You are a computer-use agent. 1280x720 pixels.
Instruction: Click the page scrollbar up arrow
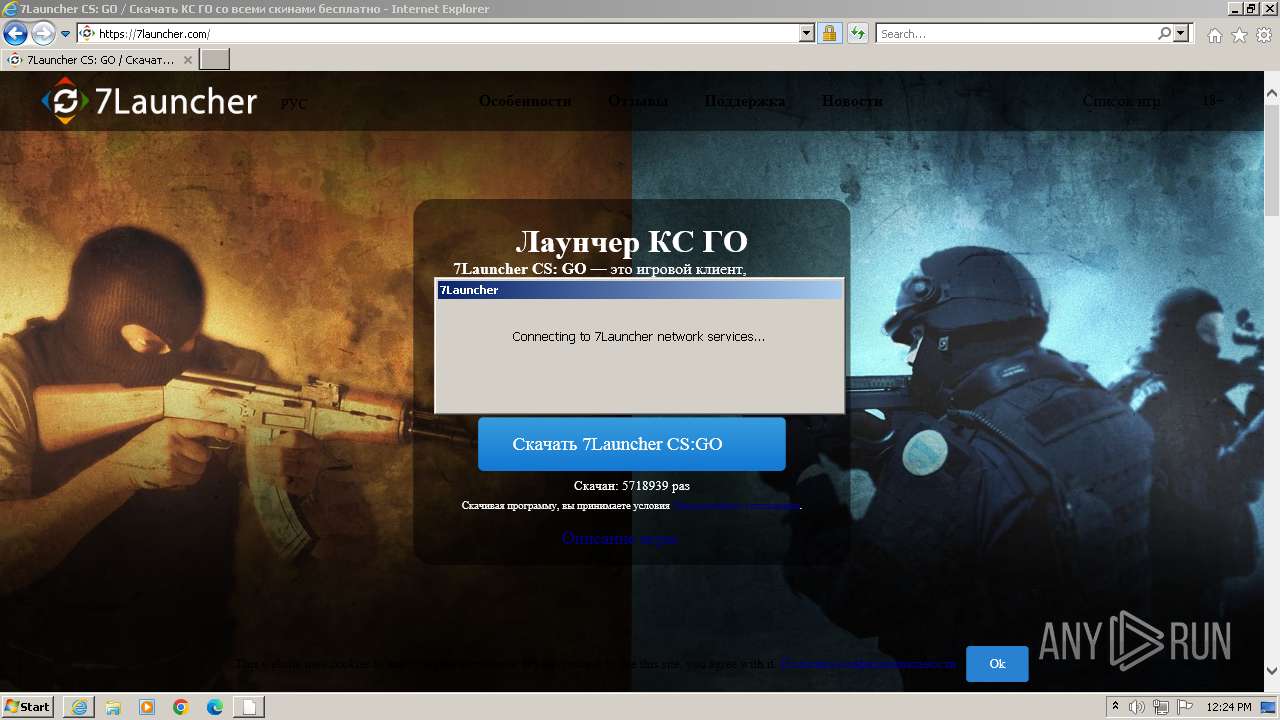1272,95
